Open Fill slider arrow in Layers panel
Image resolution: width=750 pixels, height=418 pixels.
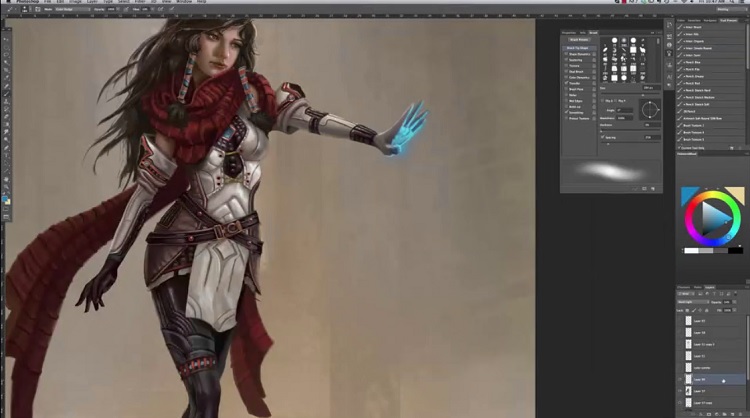[x=735, y=310]
